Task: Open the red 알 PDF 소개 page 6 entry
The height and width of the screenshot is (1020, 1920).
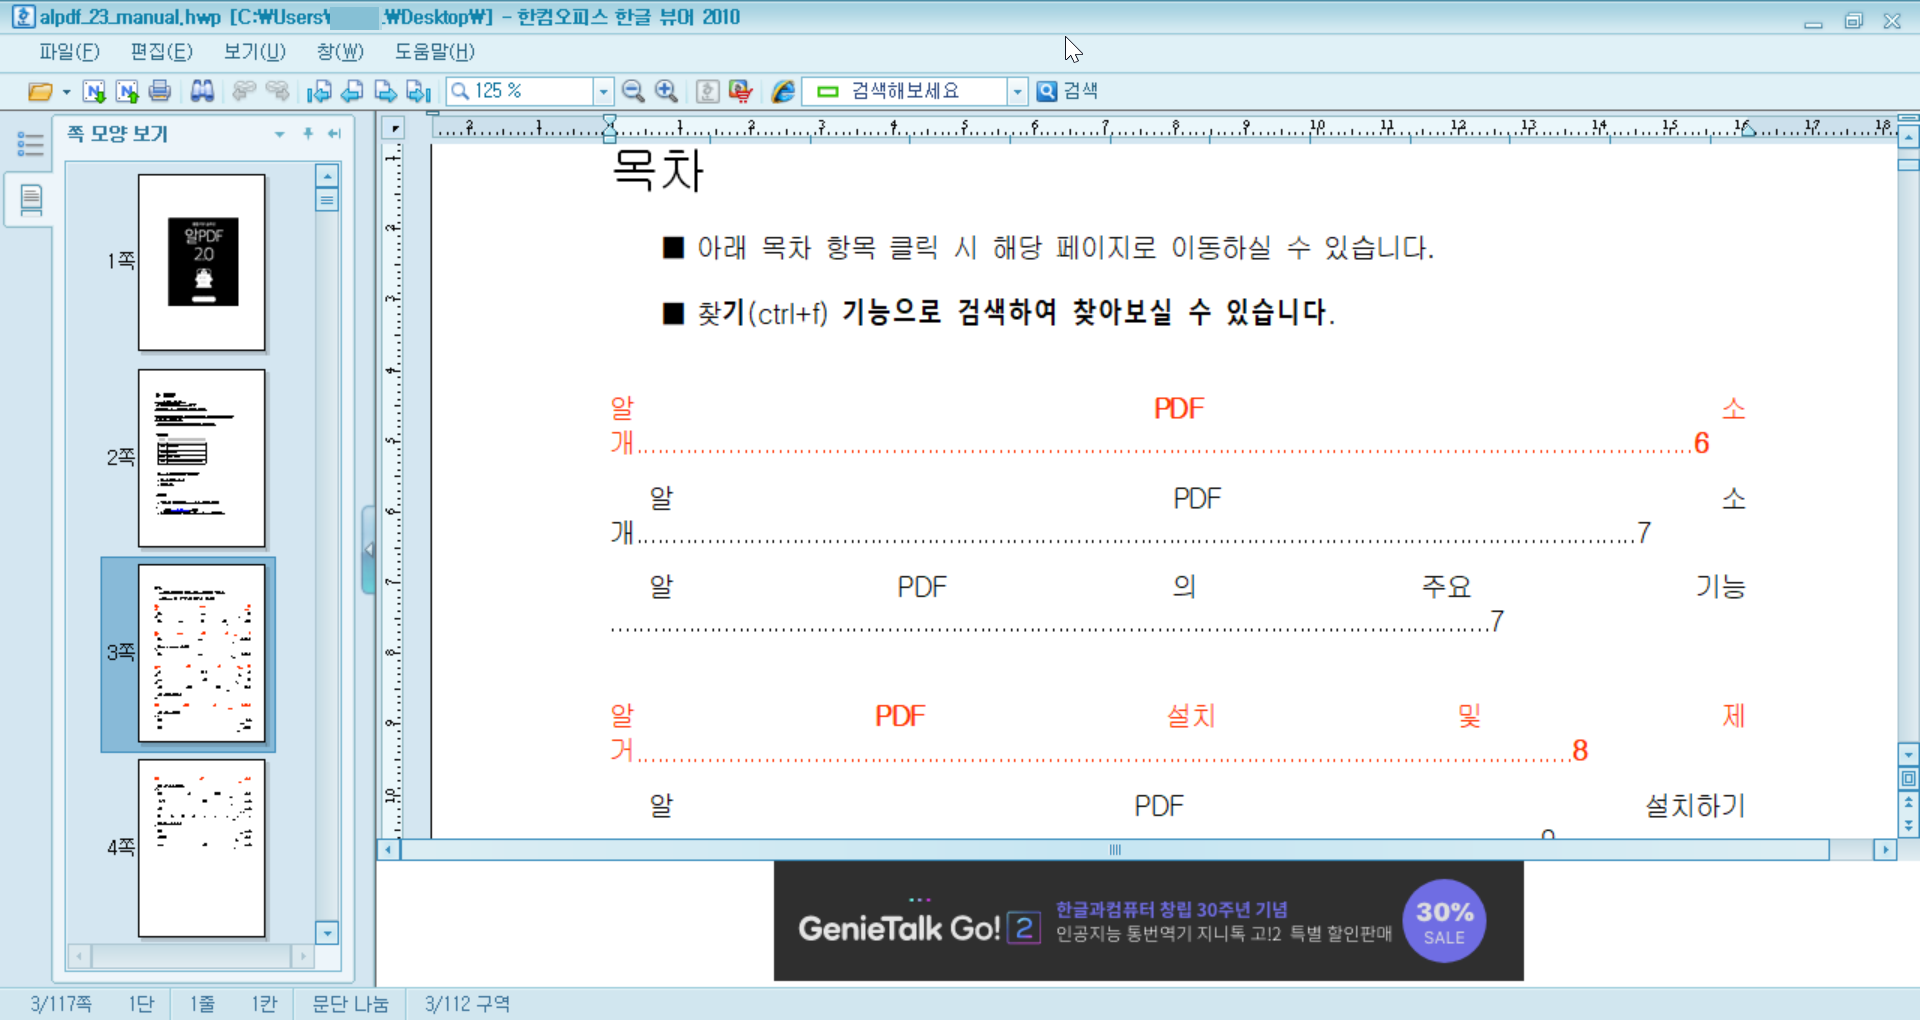Action: click(x=1178, y=425)
